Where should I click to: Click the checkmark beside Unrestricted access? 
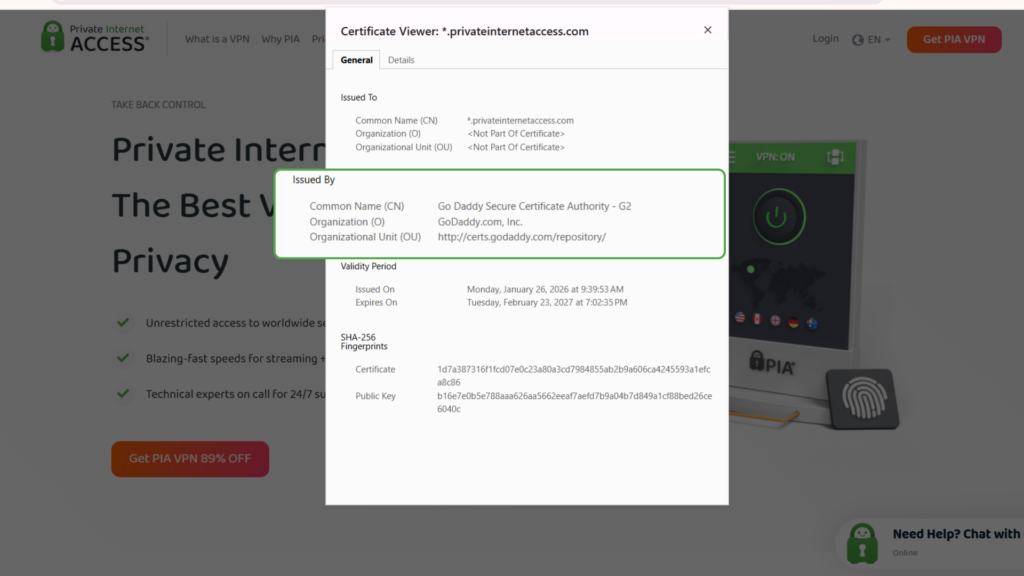[123, 323]
